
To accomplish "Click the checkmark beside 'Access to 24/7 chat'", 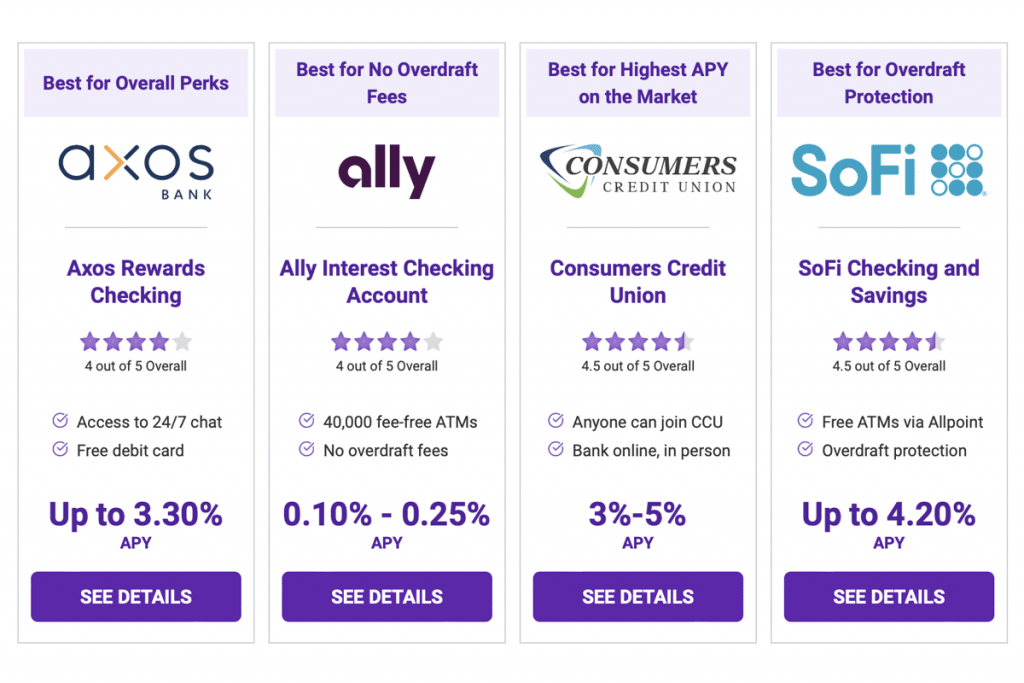I will [x=61, y=422].
